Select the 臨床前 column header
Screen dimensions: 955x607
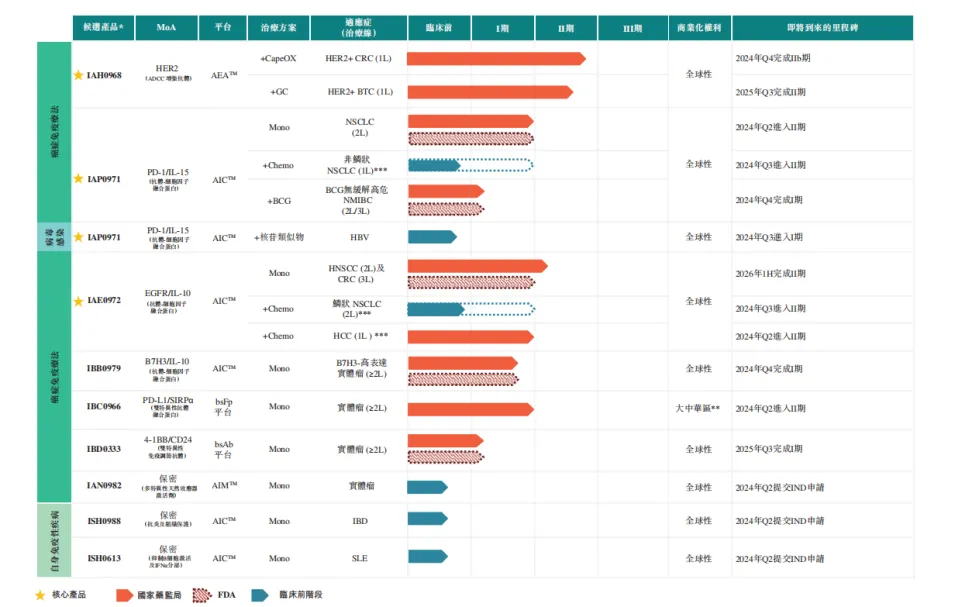[x=439, y=29]
